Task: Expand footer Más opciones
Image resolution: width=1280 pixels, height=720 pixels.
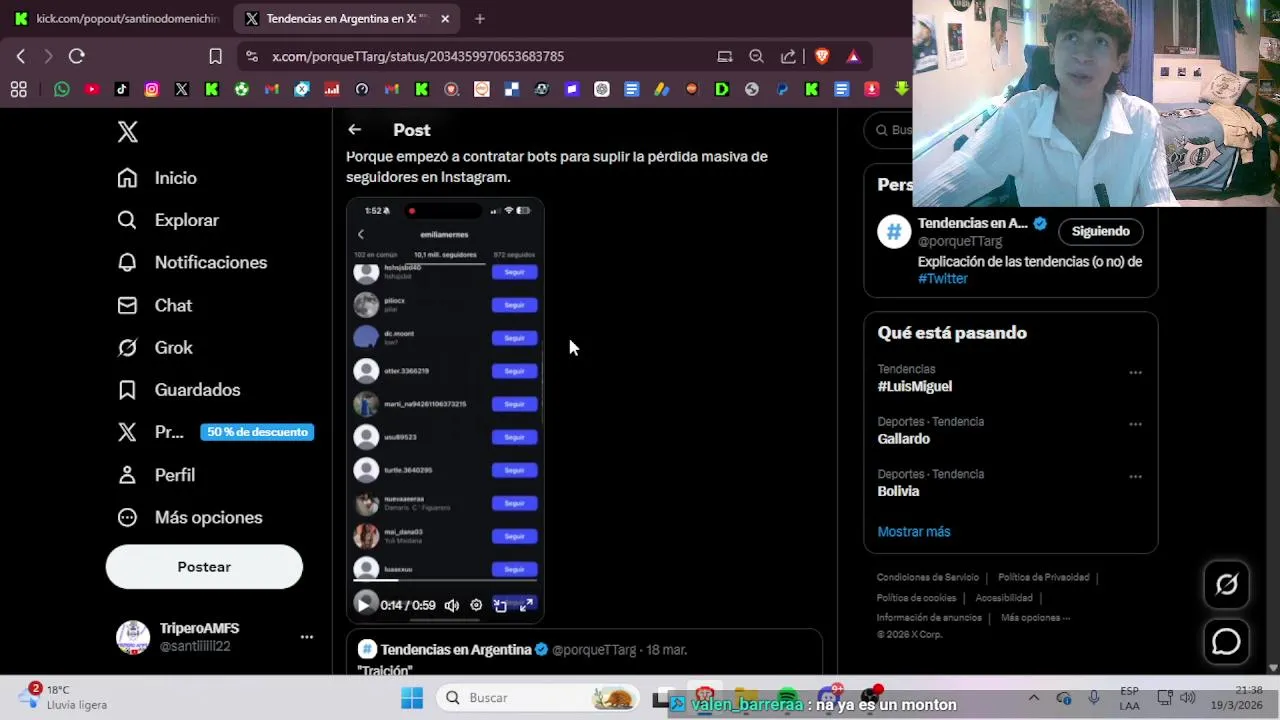Action: tap(1035, 618)
